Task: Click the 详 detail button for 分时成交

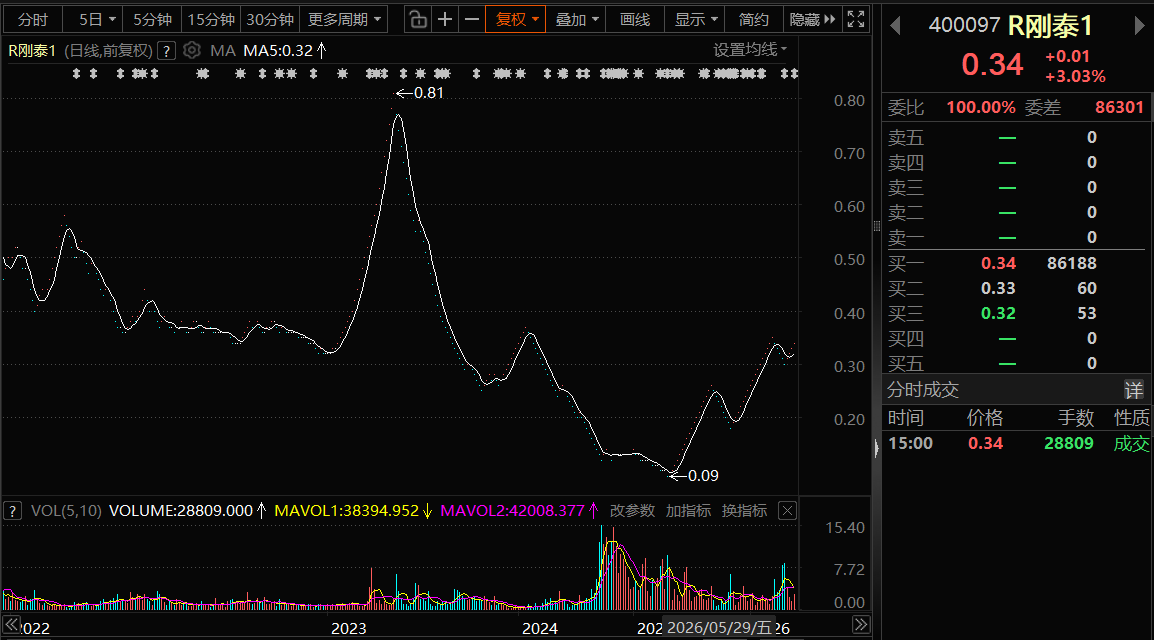Action: [1133, 390]
